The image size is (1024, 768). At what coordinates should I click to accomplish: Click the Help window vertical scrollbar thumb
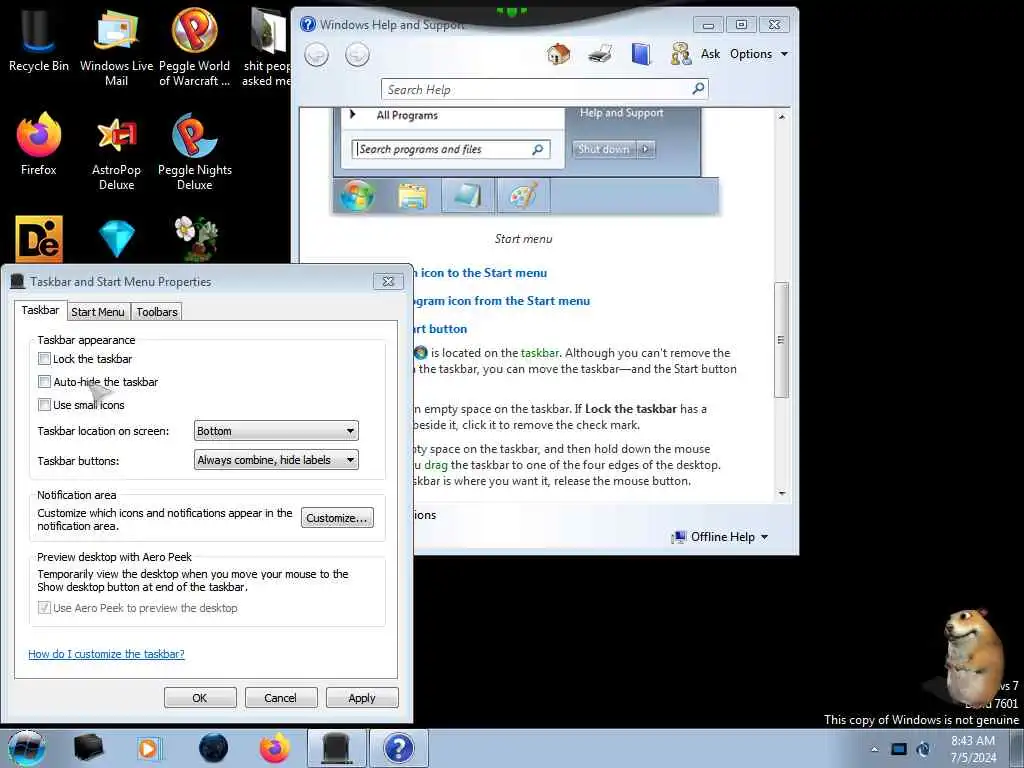(781, 340)
